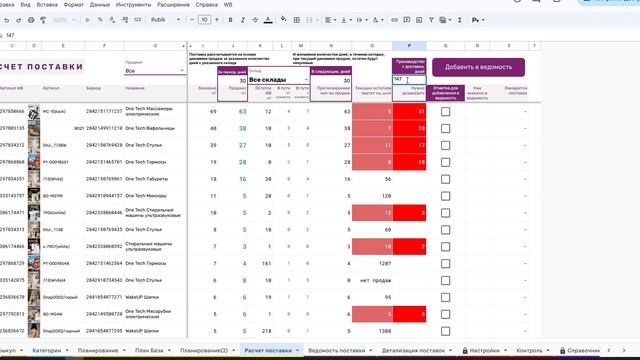The height and width of the screenshot is (360, 640).
Task: Increase the font size with plus
Action: (x=217, y=20)
